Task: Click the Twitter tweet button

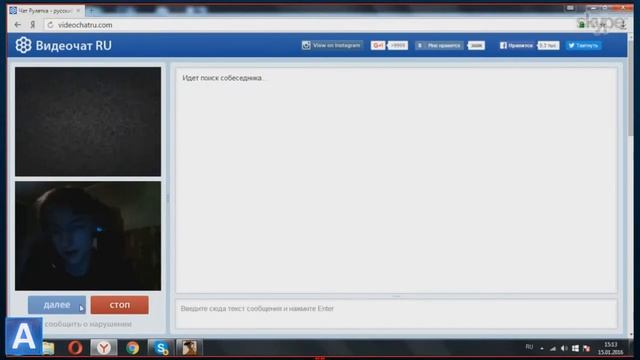Action: tap(583, 45)
